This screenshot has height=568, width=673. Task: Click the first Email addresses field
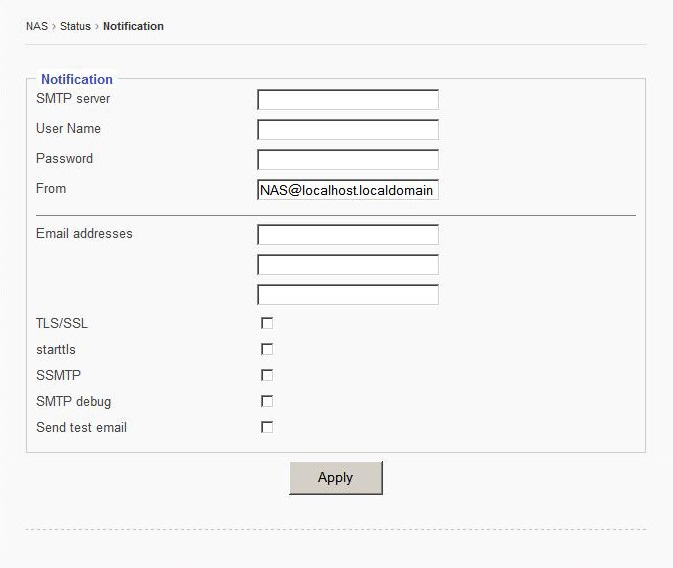coord(347,235)
